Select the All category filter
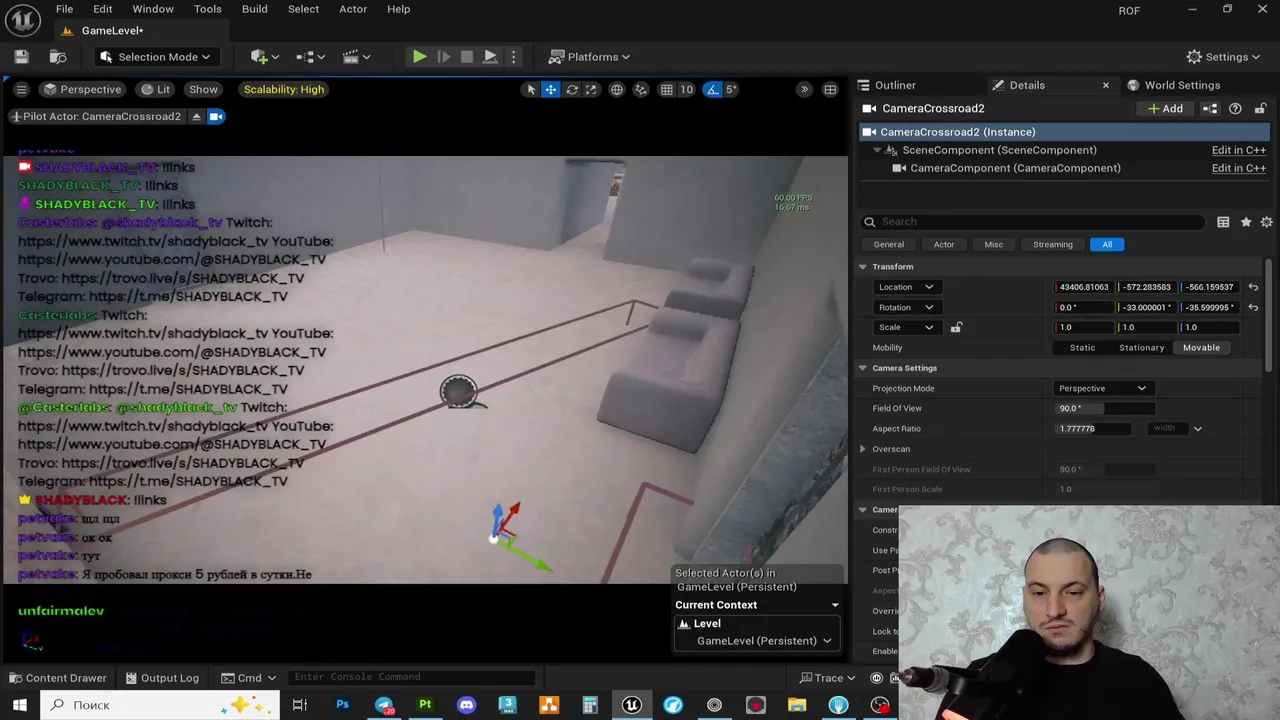The image size is (1280, 720). (x=1107, y=244)
